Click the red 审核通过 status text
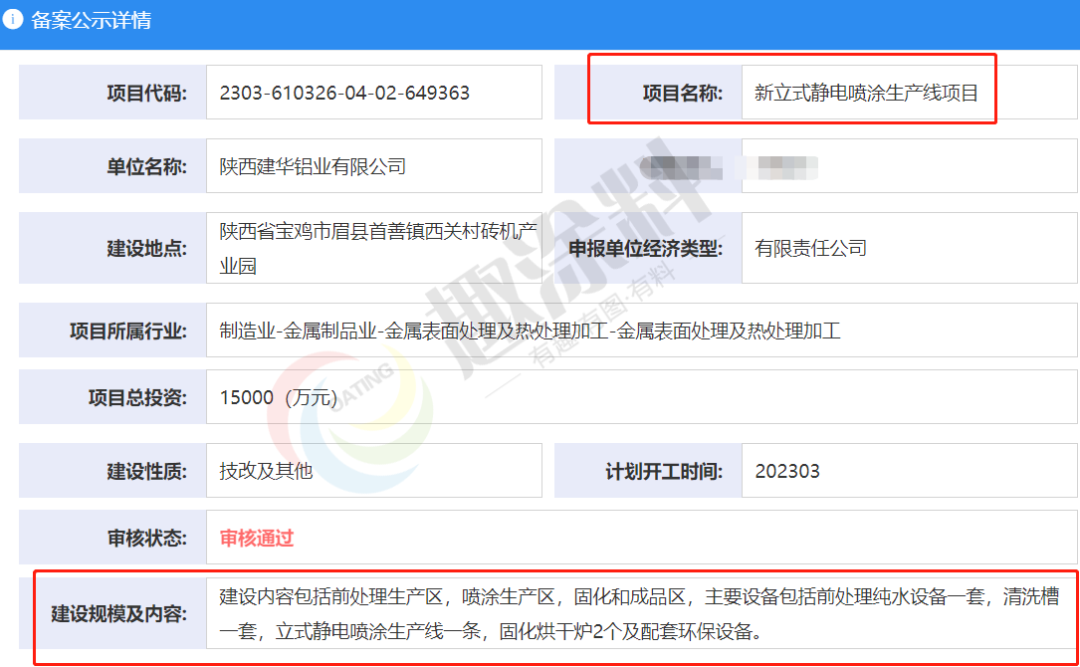The height and width of the screenshot is (667, 1080). pos(257,538)
